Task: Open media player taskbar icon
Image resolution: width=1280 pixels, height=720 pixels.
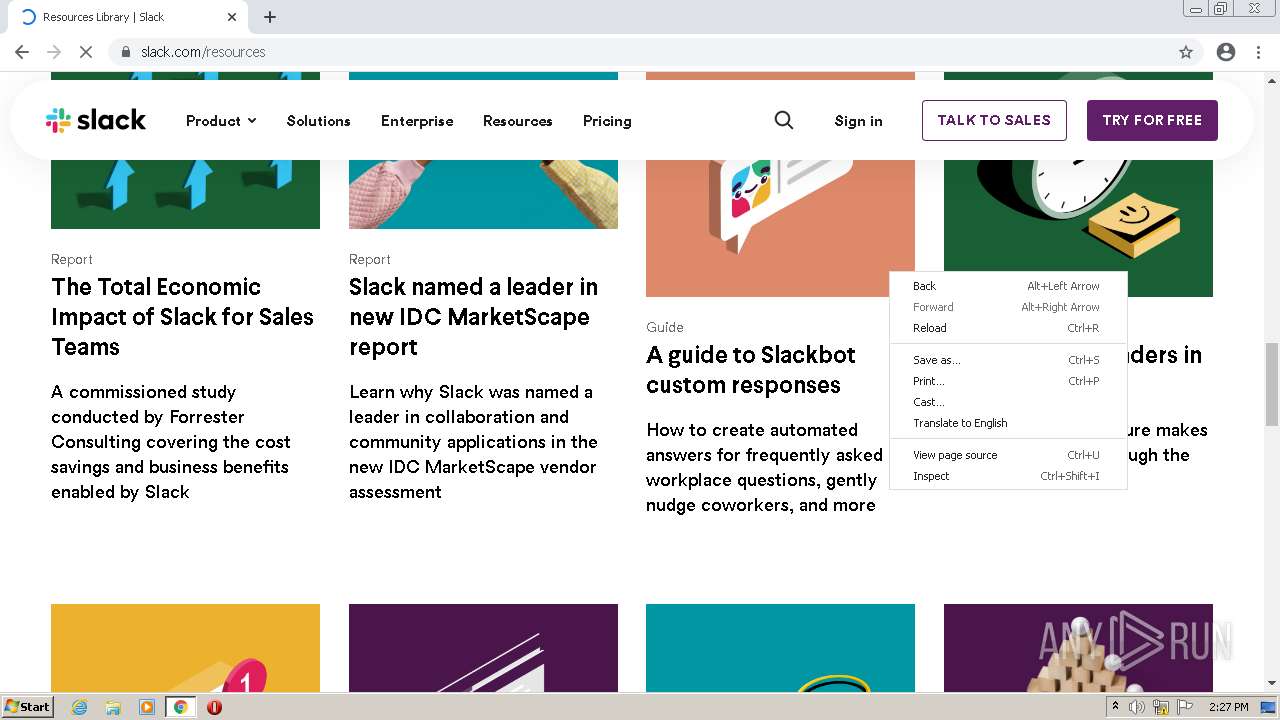Action: tap(147, 707)
